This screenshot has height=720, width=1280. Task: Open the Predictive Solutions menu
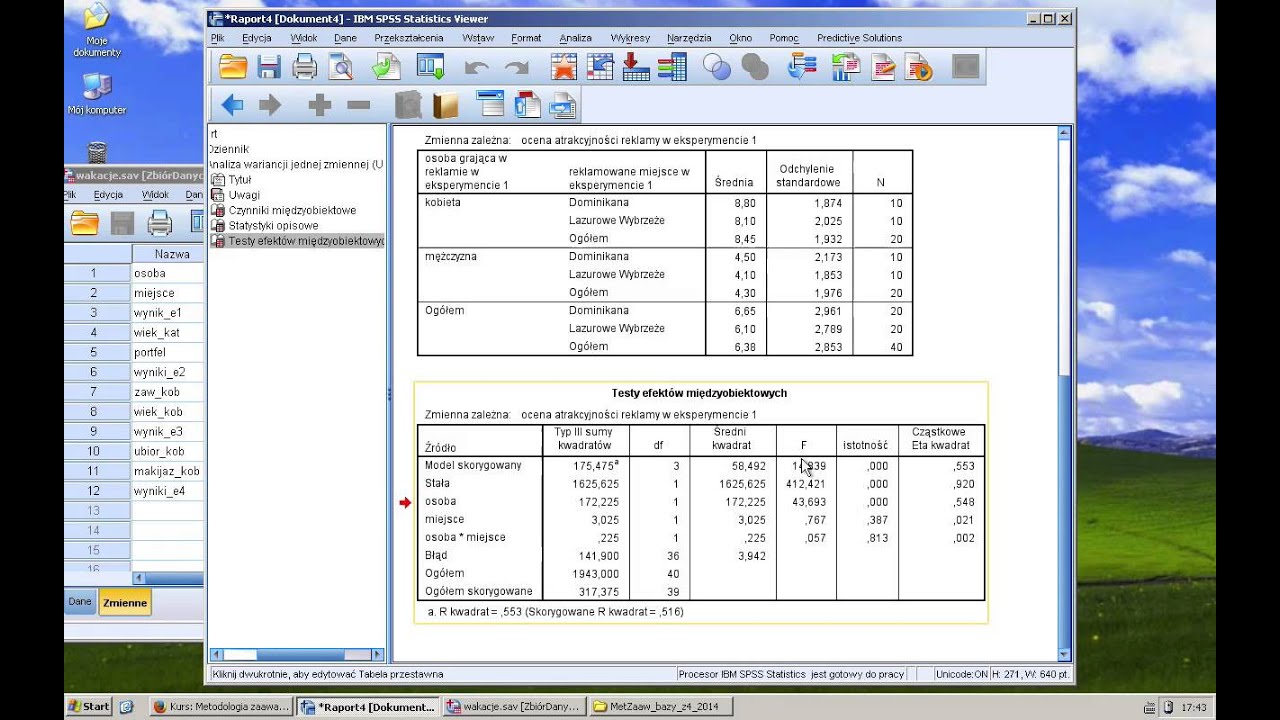[859, 38]
